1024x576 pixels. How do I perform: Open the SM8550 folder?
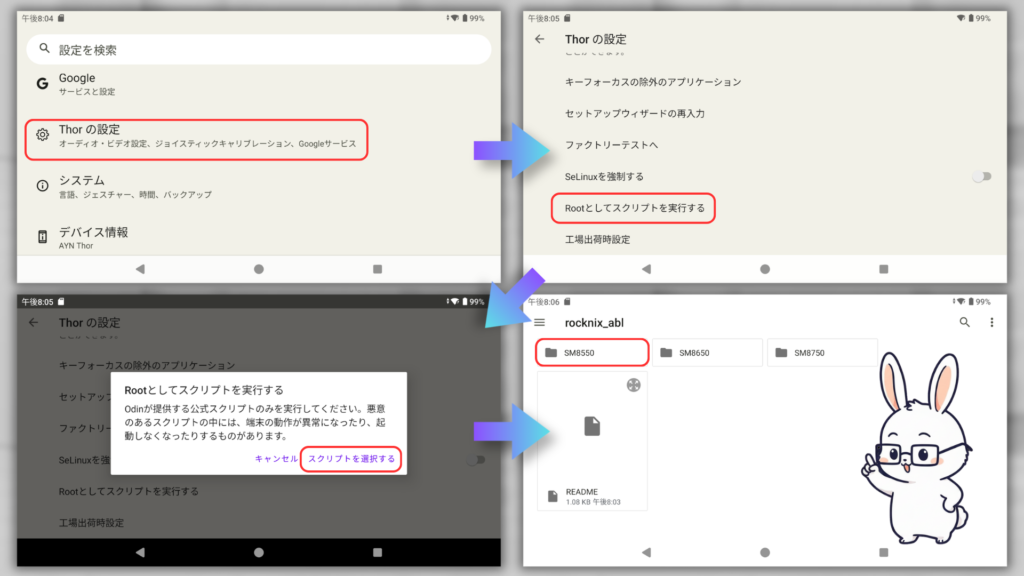tap(592, 353)
